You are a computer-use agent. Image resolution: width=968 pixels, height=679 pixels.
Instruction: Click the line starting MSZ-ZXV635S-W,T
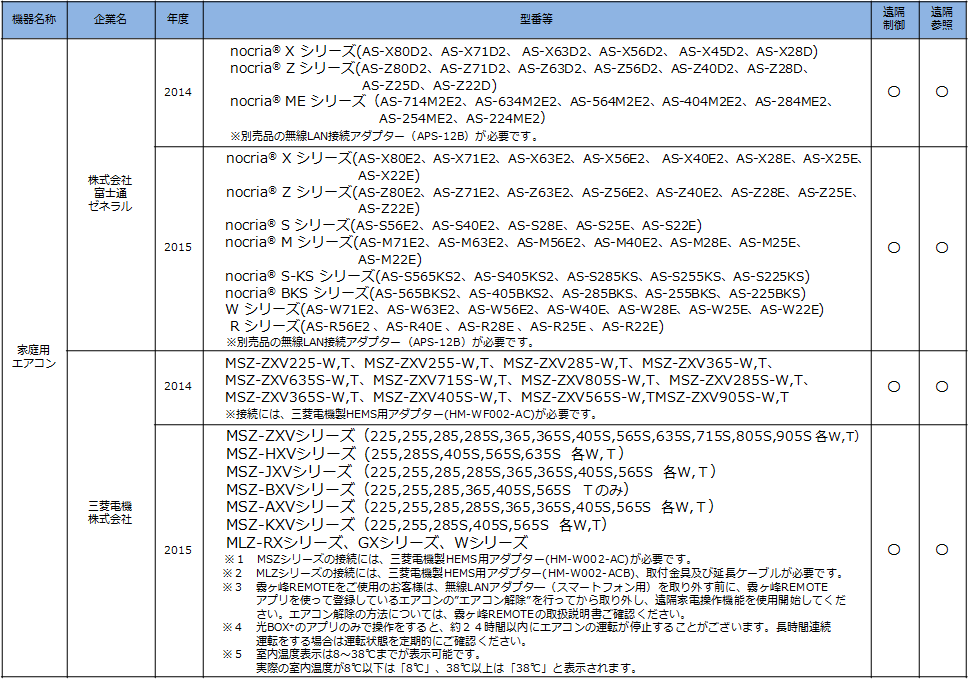click(x=517, y=380)
